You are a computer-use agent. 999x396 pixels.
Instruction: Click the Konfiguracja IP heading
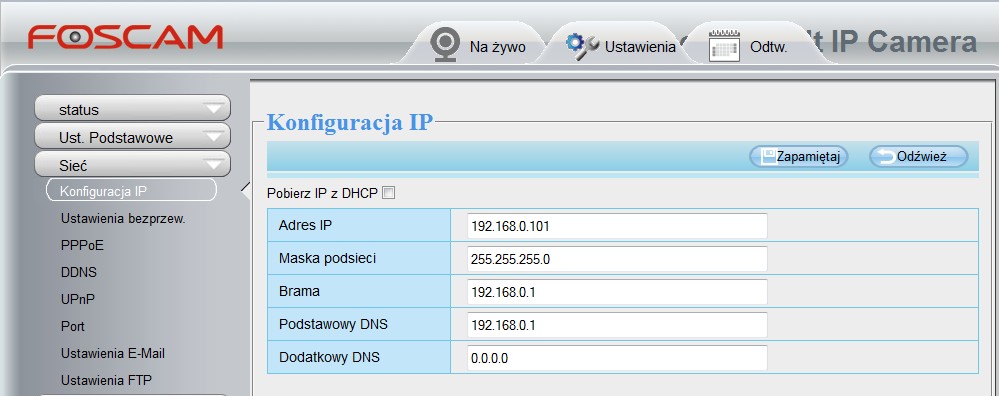[350, 122]
